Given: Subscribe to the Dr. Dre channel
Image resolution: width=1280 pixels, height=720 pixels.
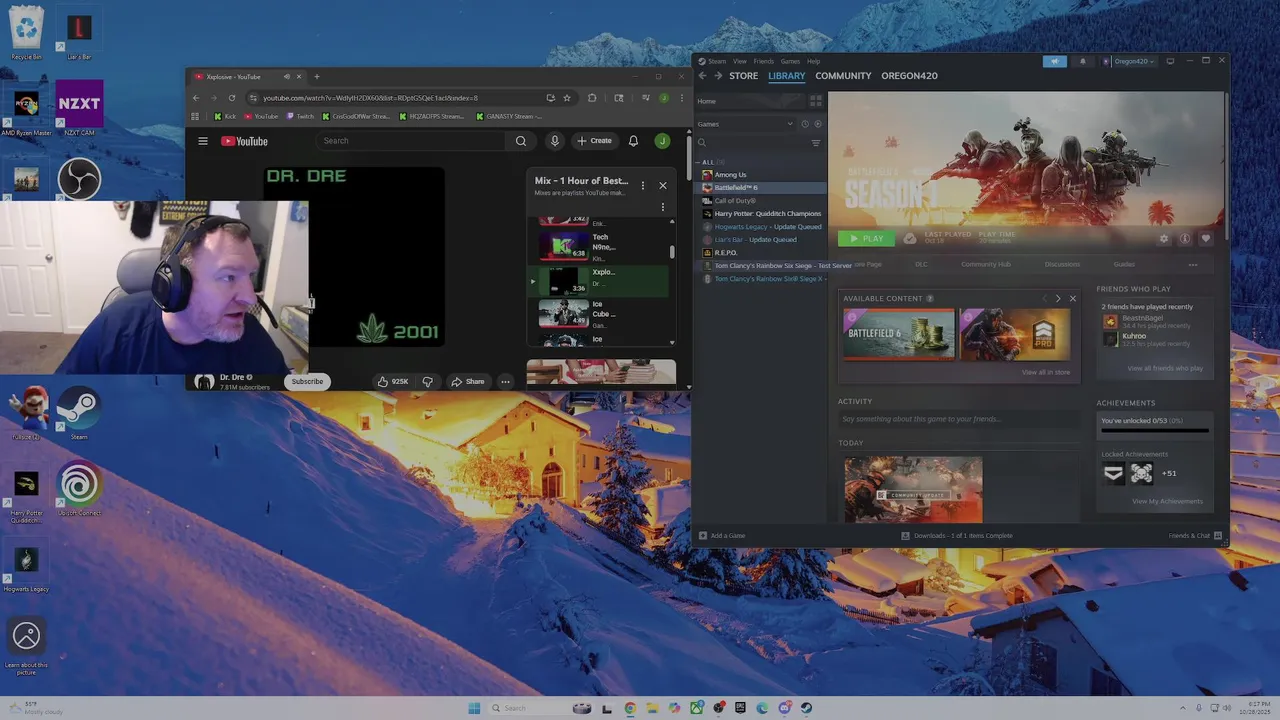Looking at the screenshot, I should (307, 381).
